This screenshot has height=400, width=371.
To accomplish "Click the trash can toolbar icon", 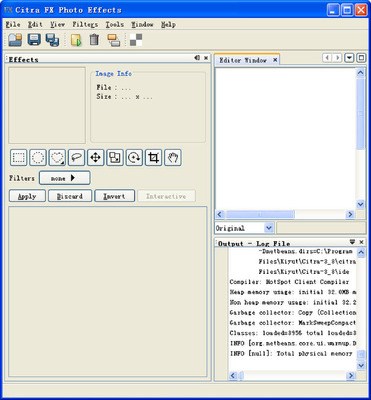I will point(94,40).
